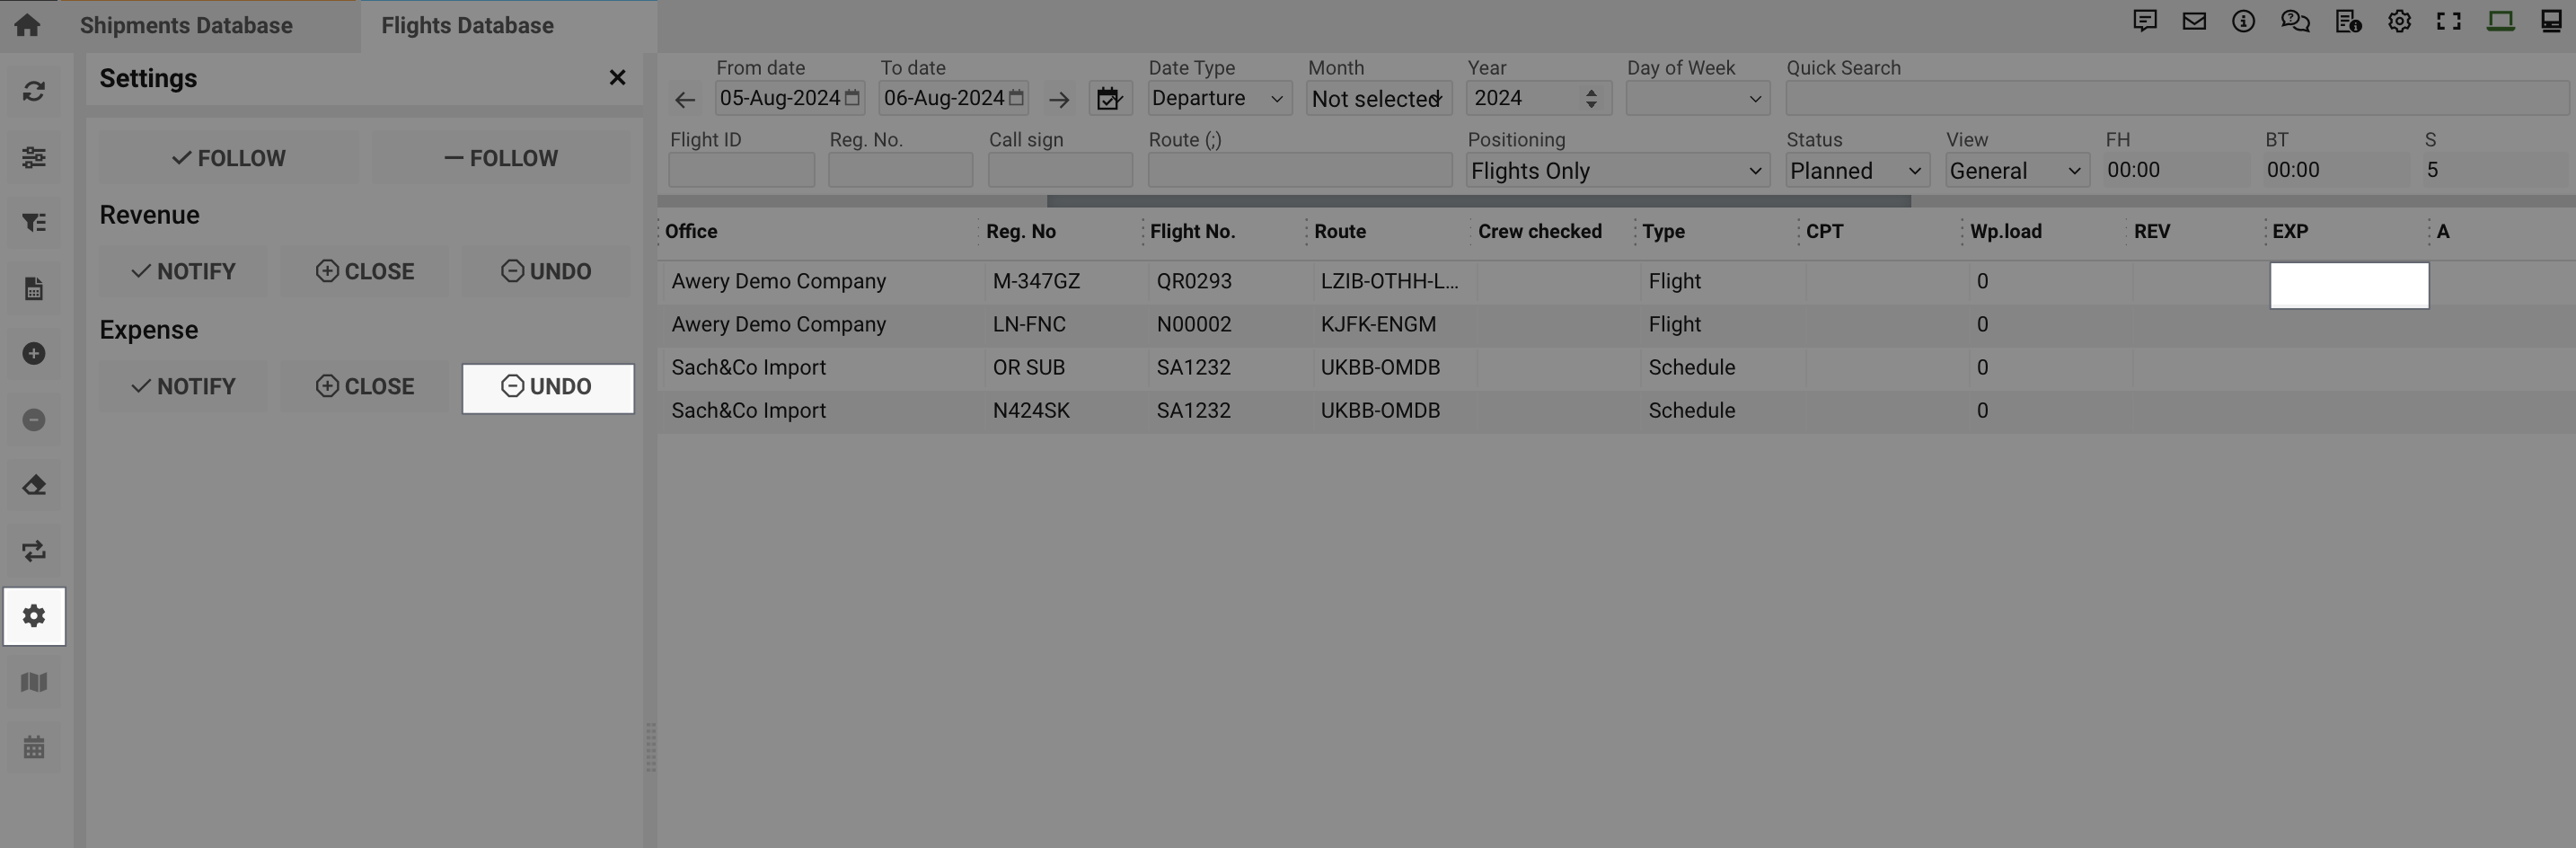2576x848 pixels.
Task: Toggle Revenue NOTIFY option
Action: [183, 271]
